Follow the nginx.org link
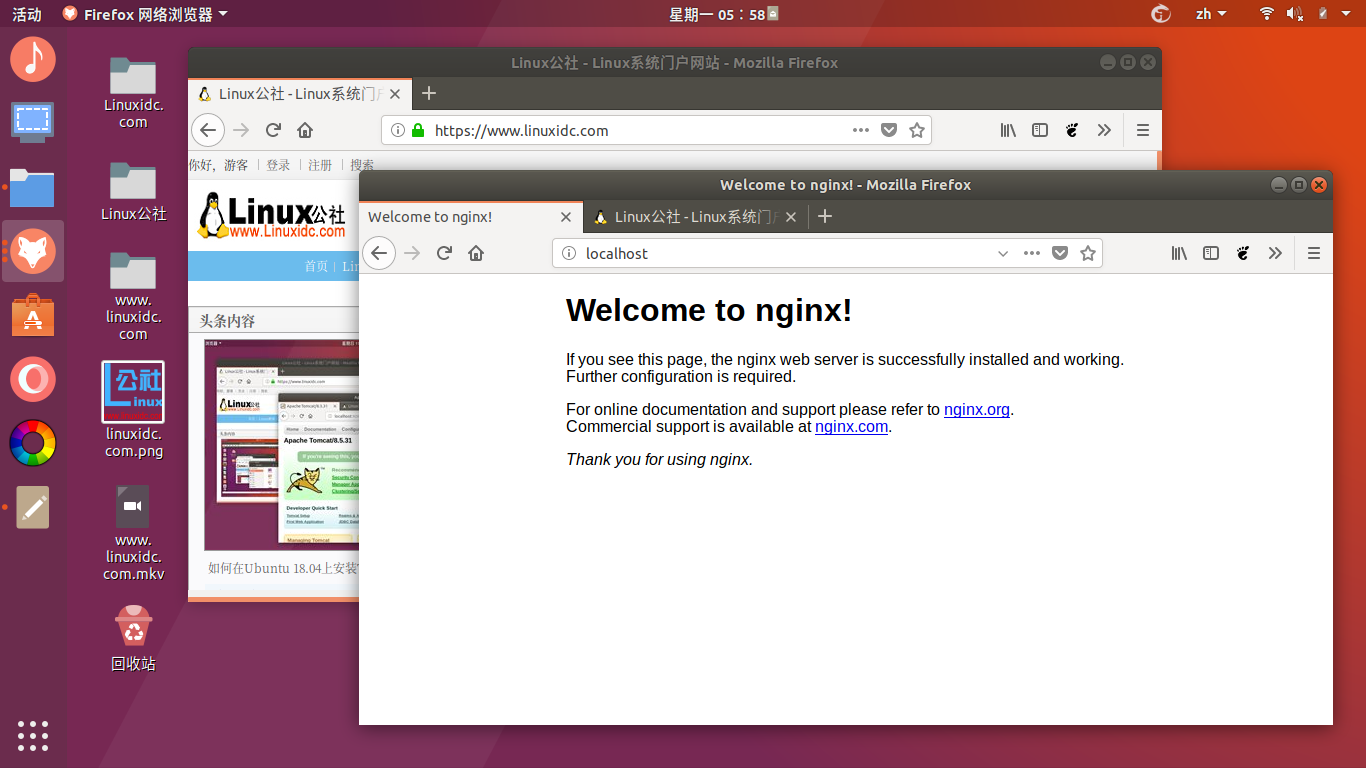The width and height of the screenshot is (1366, 768). 976,409
